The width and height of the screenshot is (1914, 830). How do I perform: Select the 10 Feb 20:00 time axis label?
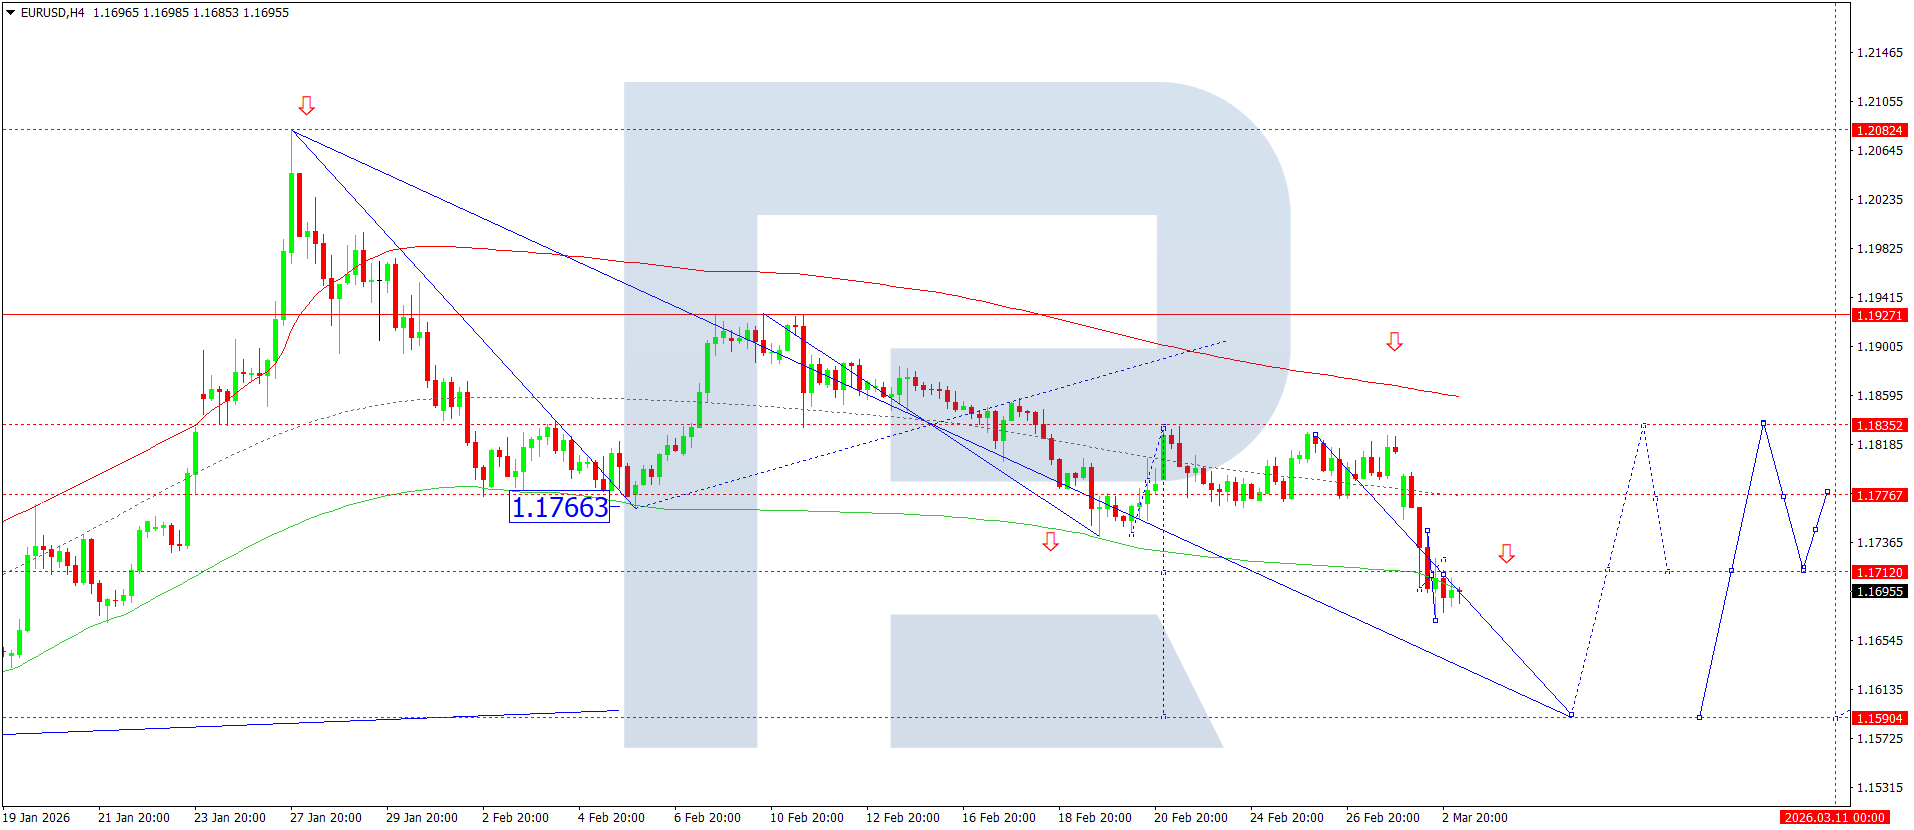coord(806,818)
